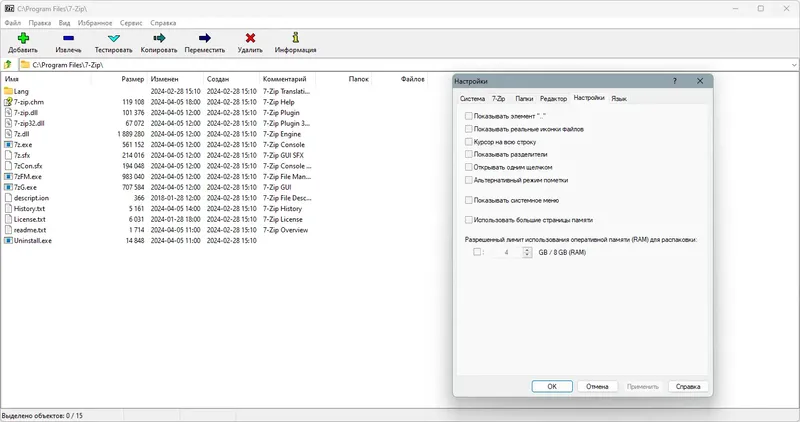This screenshot has width=800, height=422.
Task: Open the Избранное menu
Action: 95,23
